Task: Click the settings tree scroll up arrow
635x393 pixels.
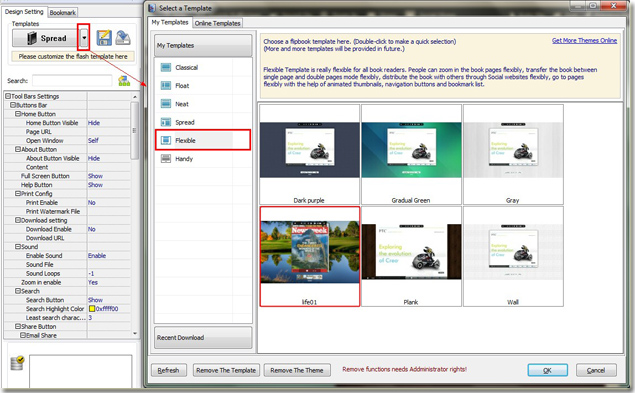Action: [135, 97]
